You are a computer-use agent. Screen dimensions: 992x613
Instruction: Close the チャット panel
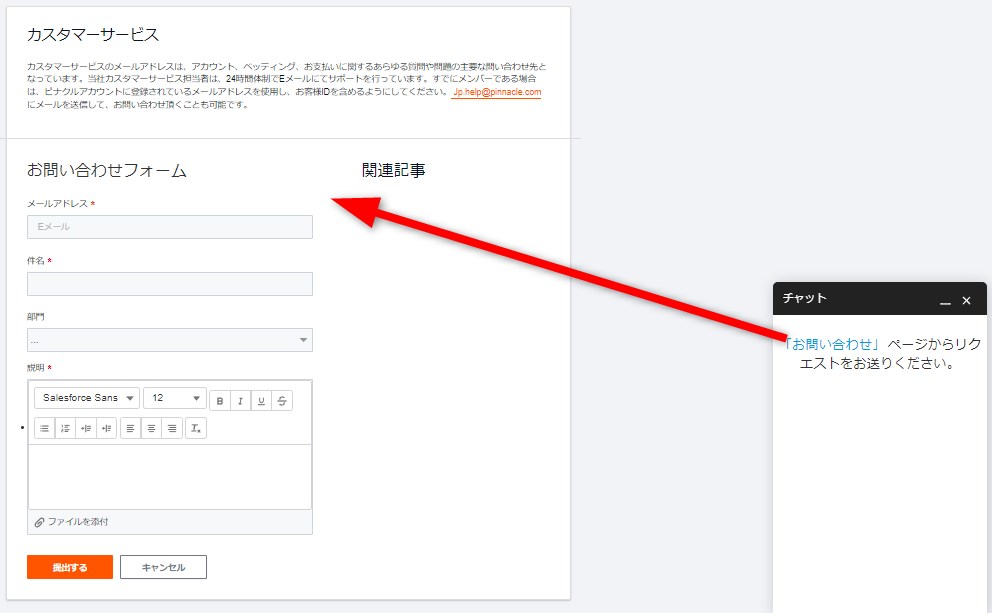pos(966,301)
